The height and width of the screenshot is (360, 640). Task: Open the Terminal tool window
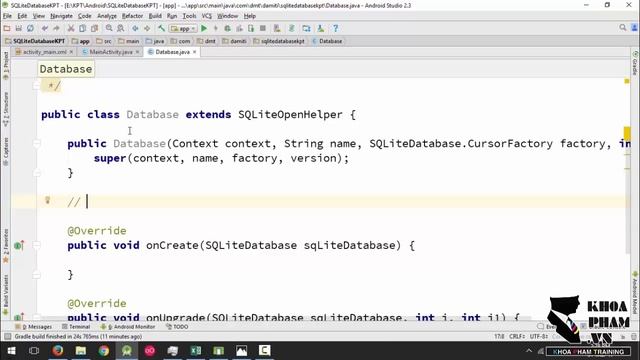[76, 327]
